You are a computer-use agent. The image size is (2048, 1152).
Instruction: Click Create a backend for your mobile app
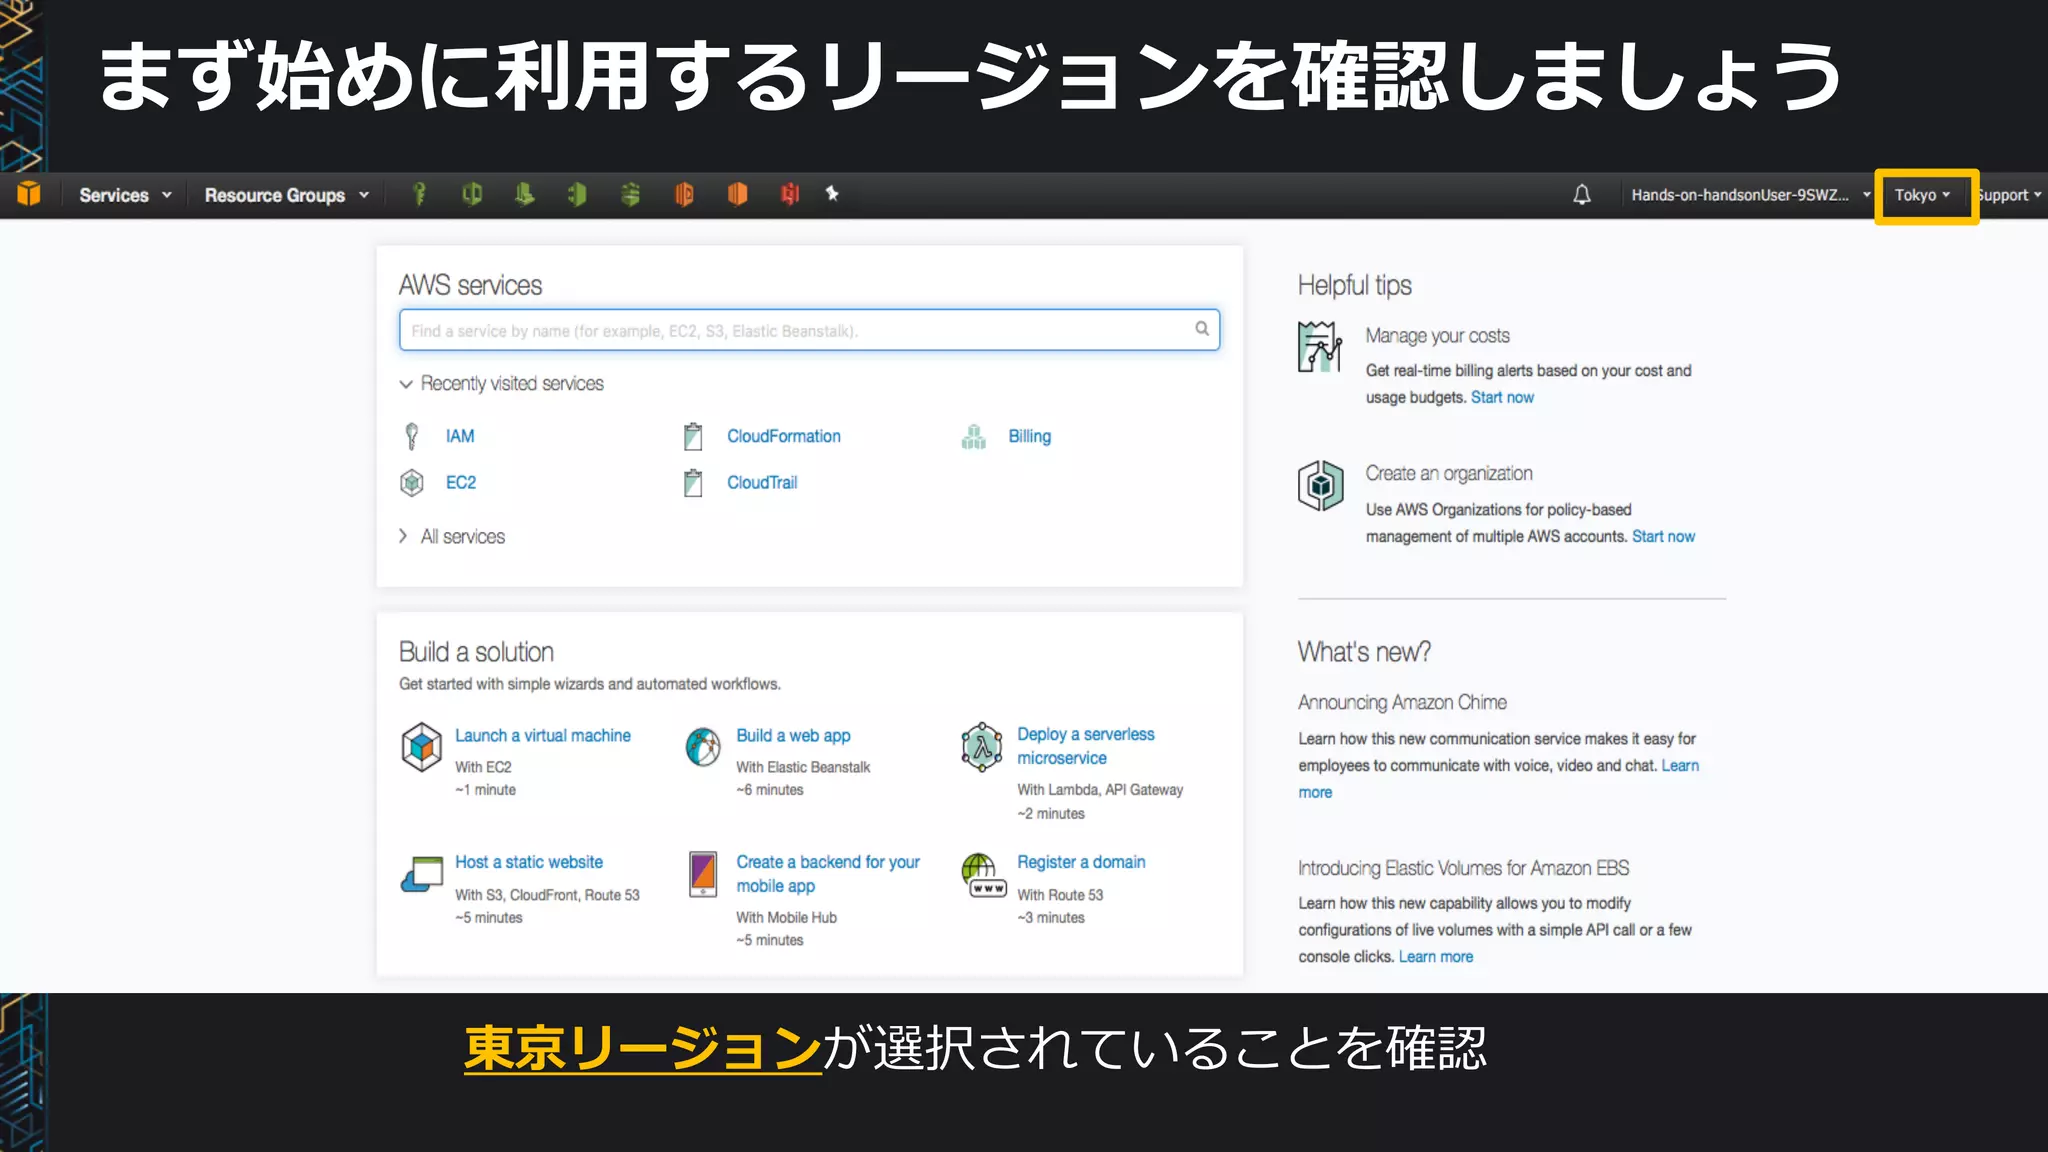[x=828, y=873]
